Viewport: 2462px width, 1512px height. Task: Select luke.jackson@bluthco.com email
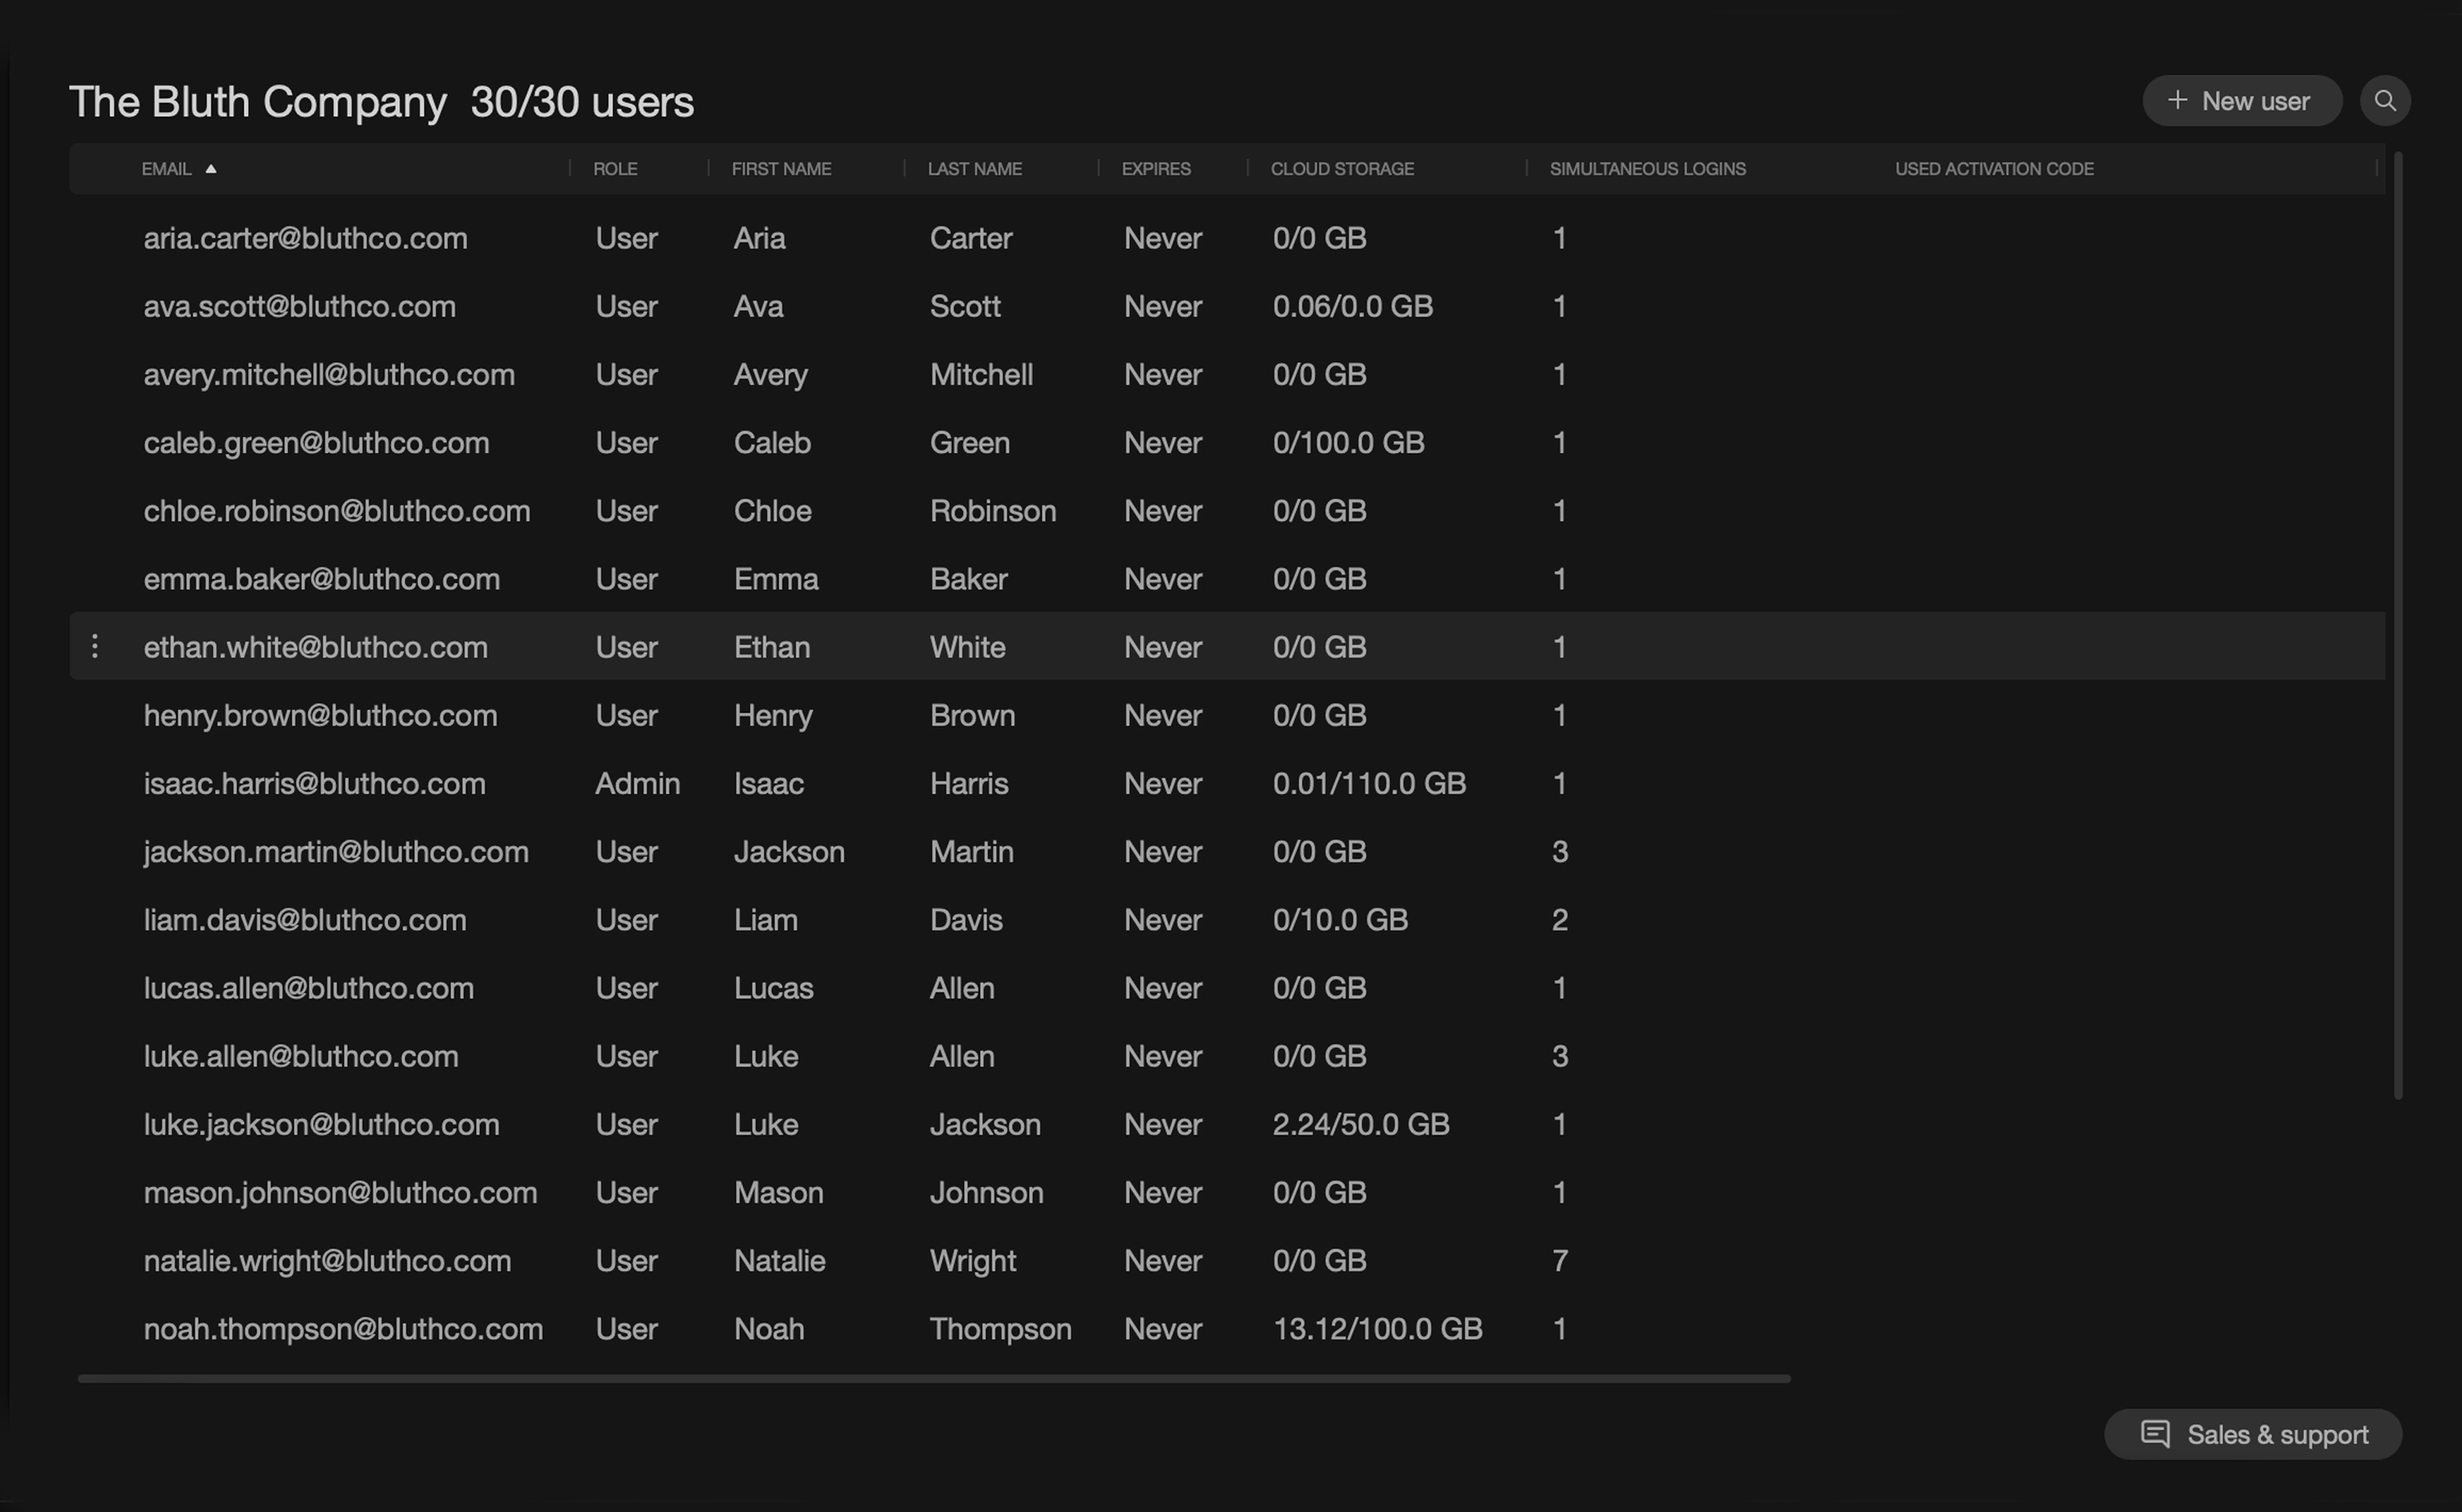(x=321, y=1124)
